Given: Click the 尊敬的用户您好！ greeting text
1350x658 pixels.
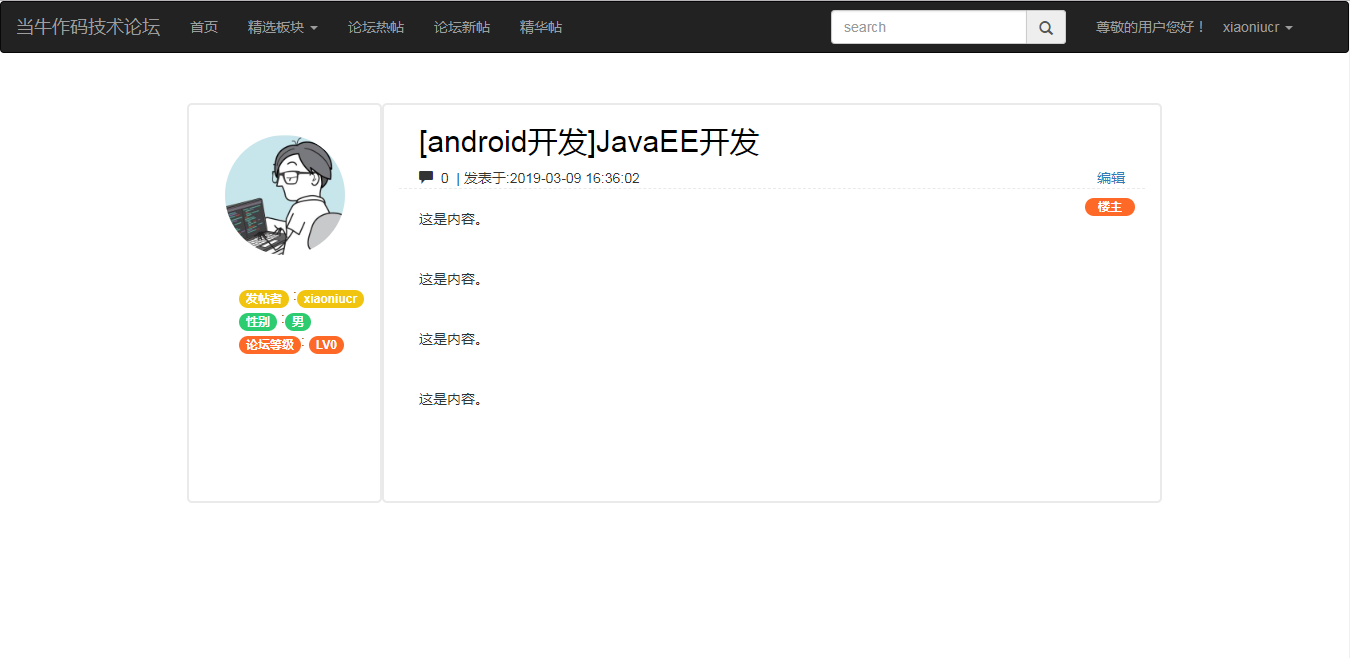Looking at the screenshot, I should point(1151,27).
